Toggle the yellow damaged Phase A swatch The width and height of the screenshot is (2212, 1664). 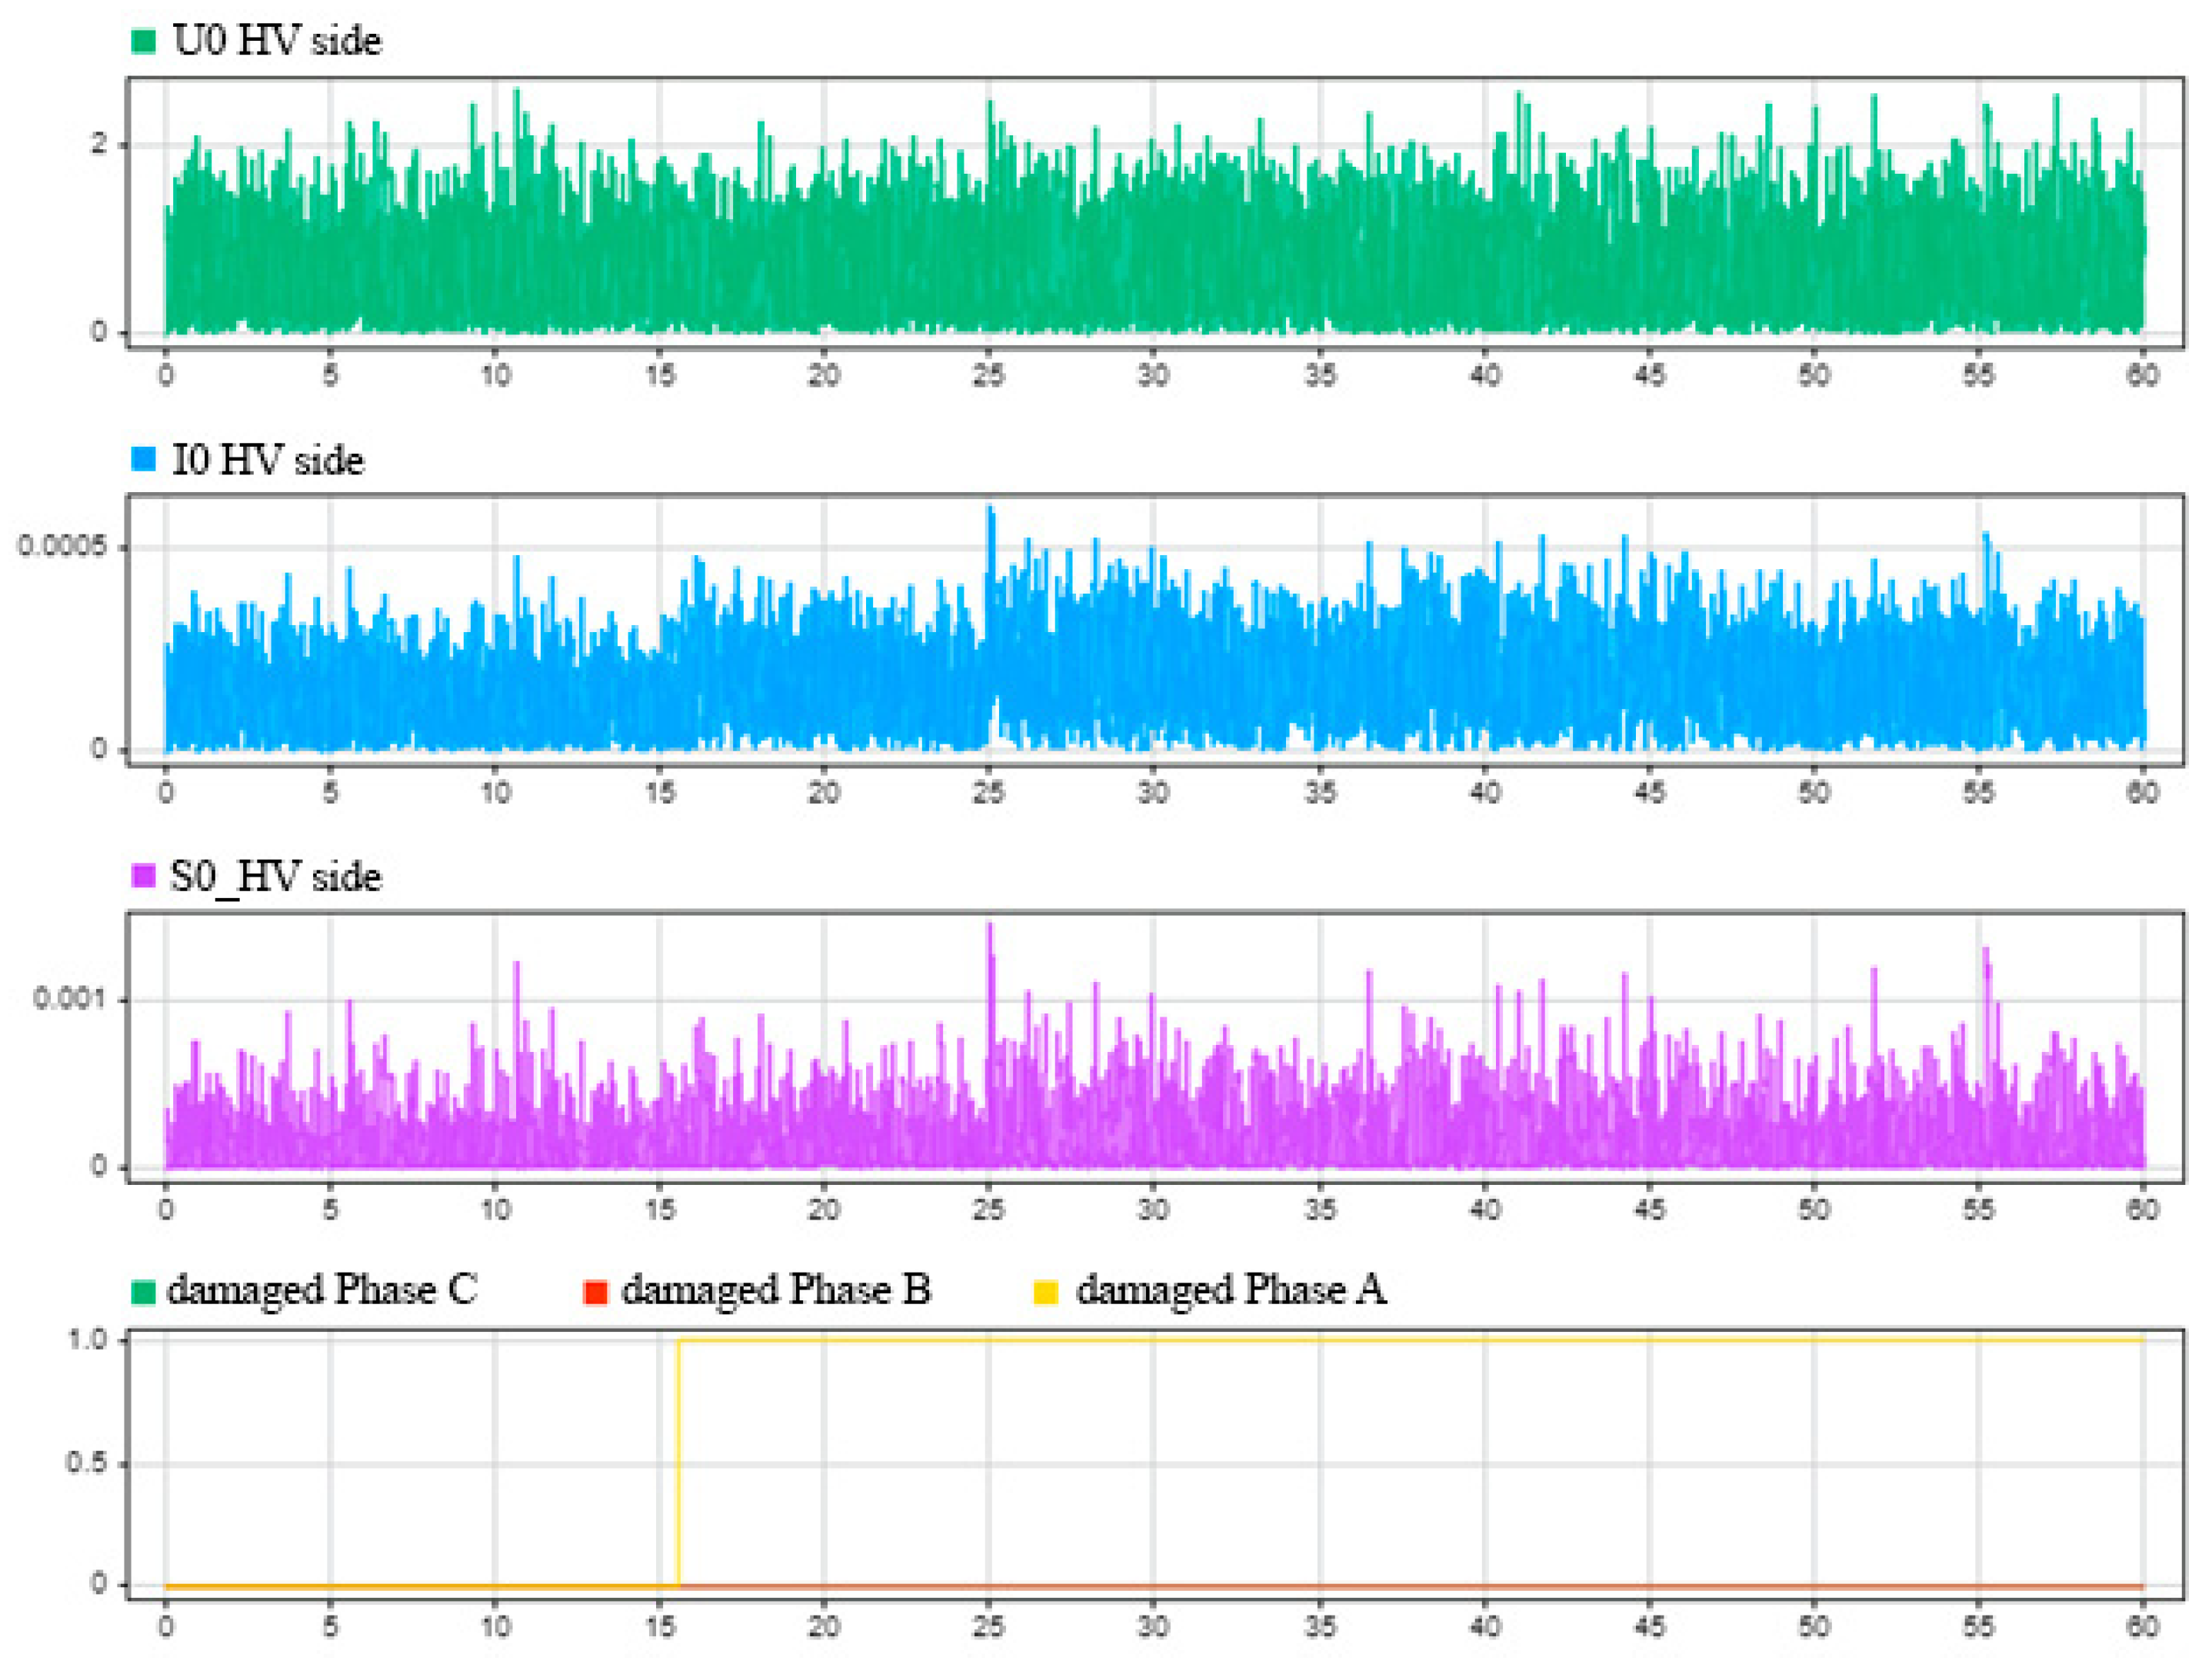pyautogui.click(x=1045, y=1292)
